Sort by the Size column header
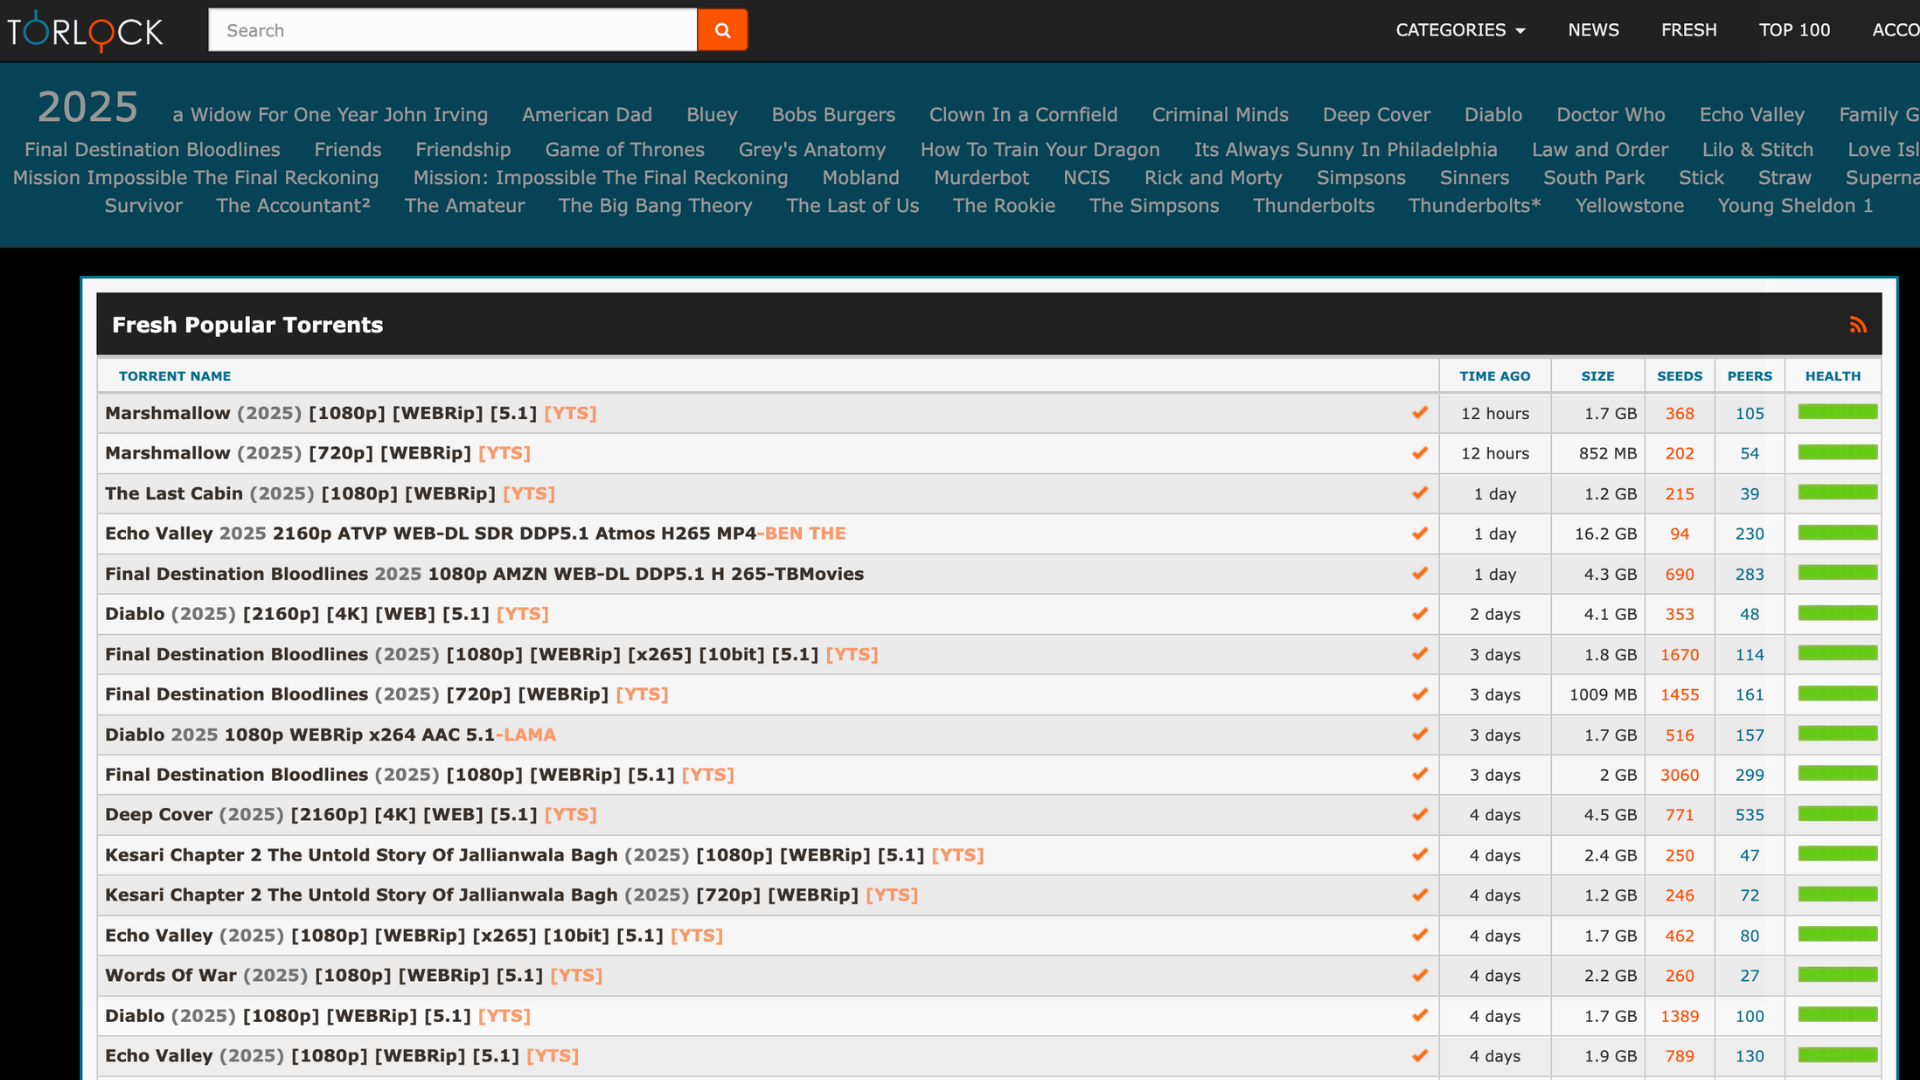The image size is (1920, 1080). coord(1597,376)
